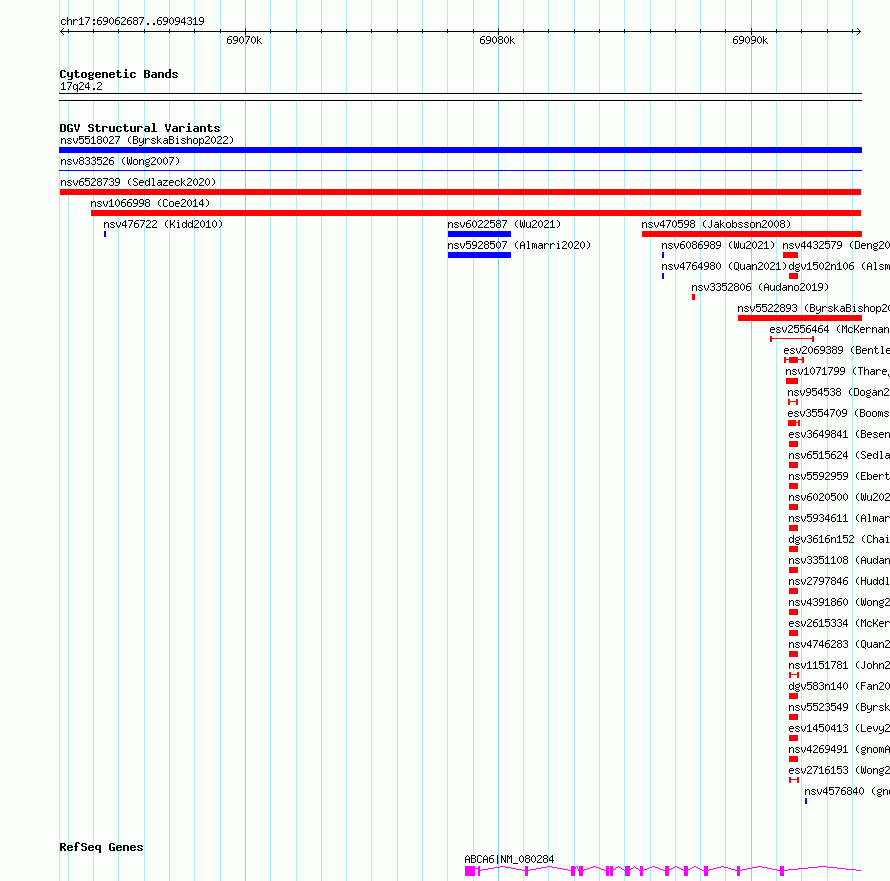The height and width of the screenshot is (881, 890).
Task: Click the blue bar under nsv5928507 (Almarri2020)
Action: pos(479,255)
